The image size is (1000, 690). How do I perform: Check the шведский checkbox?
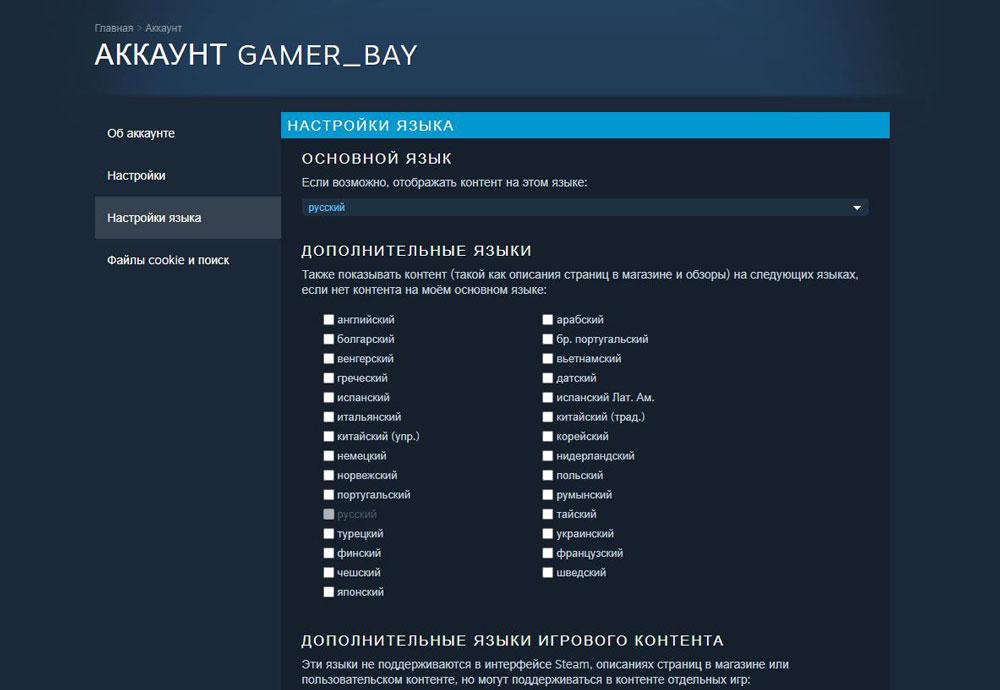tap(548, 573)
